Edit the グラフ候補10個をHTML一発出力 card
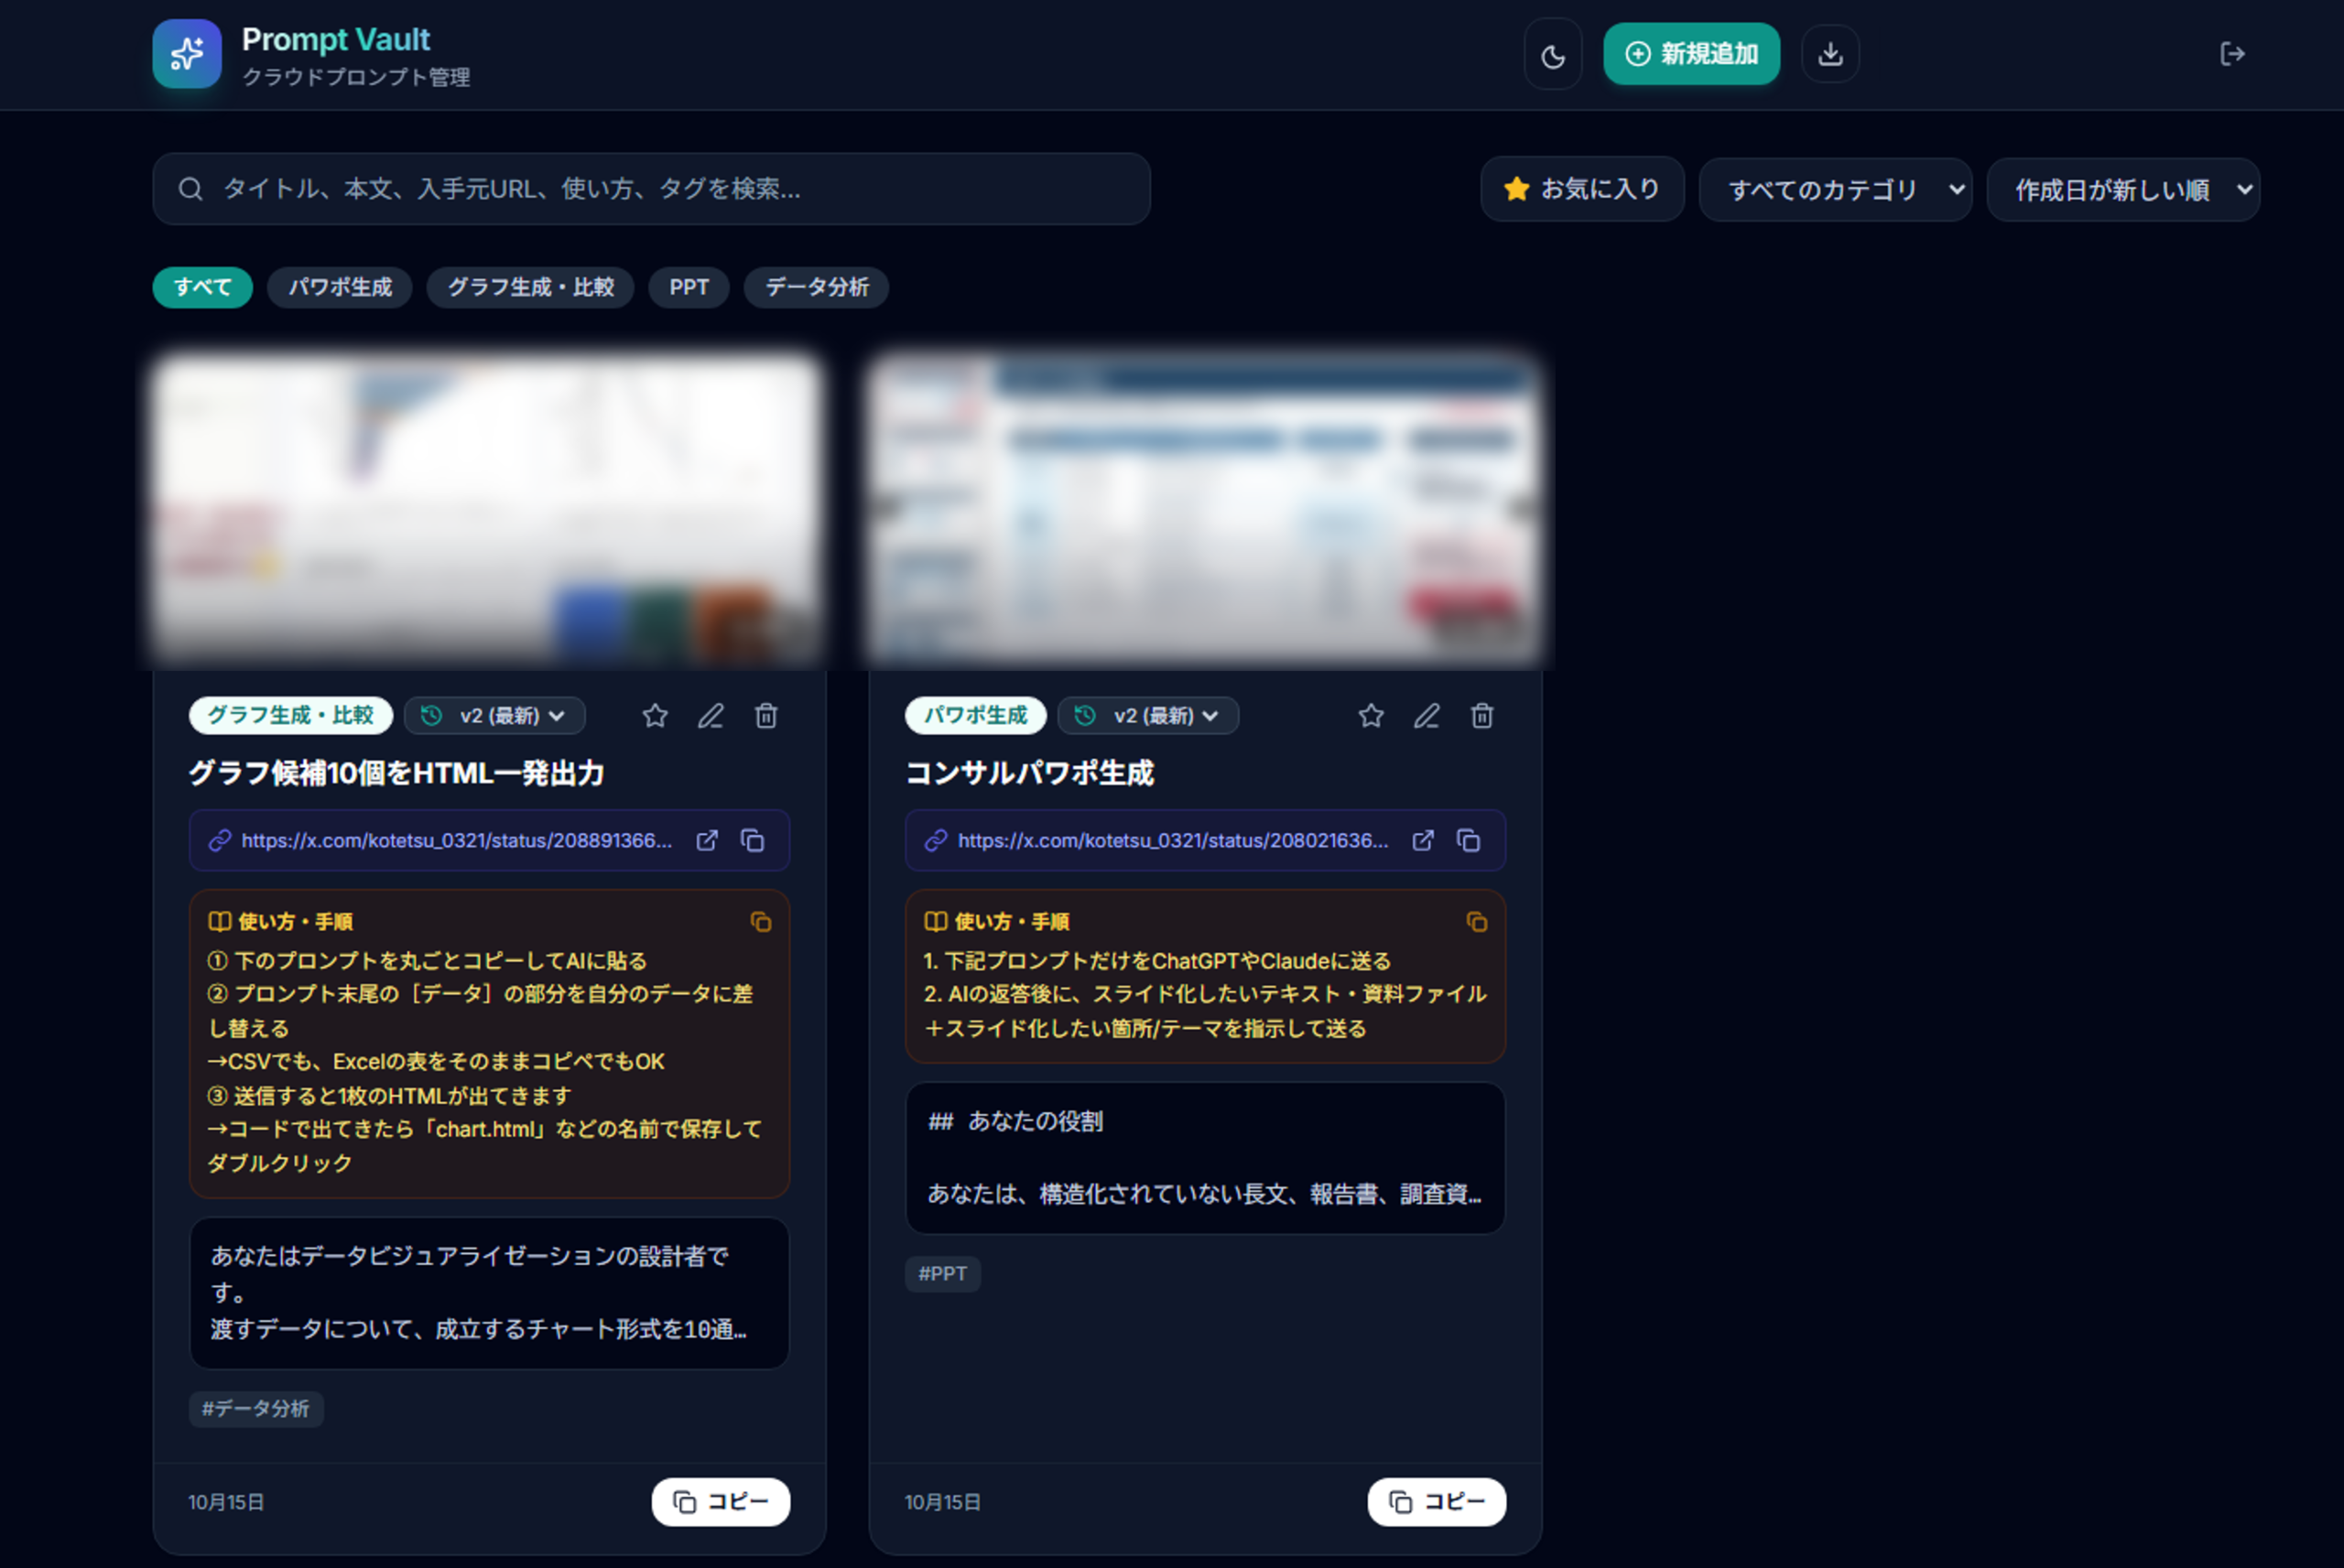The height and width of the screenshot is (1568, 2344). tap(711, 716)
